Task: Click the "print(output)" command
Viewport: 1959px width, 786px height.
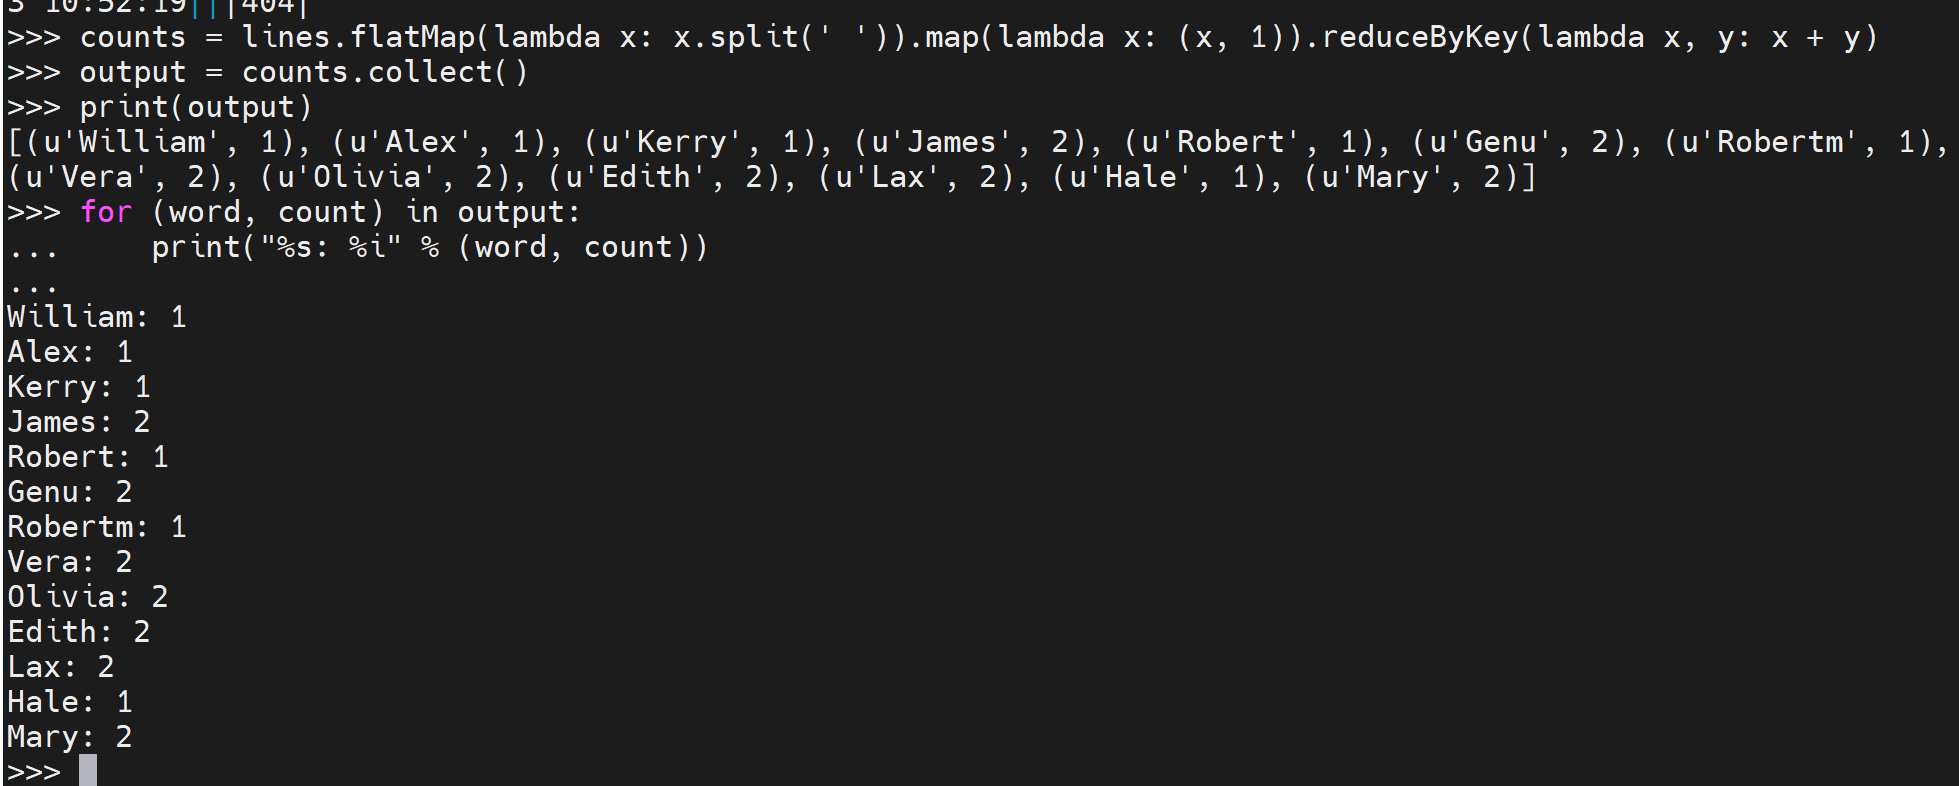Action: 196,107
